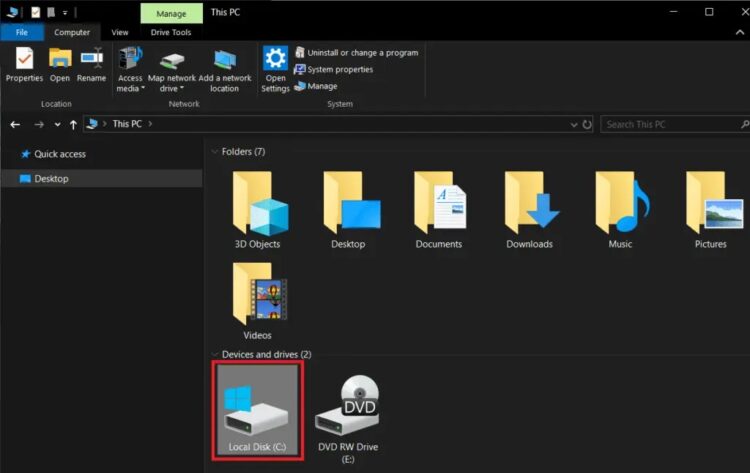Click Manage in the System group
The height and width of the screenshot is (473, 750).
tap(316, 86)
